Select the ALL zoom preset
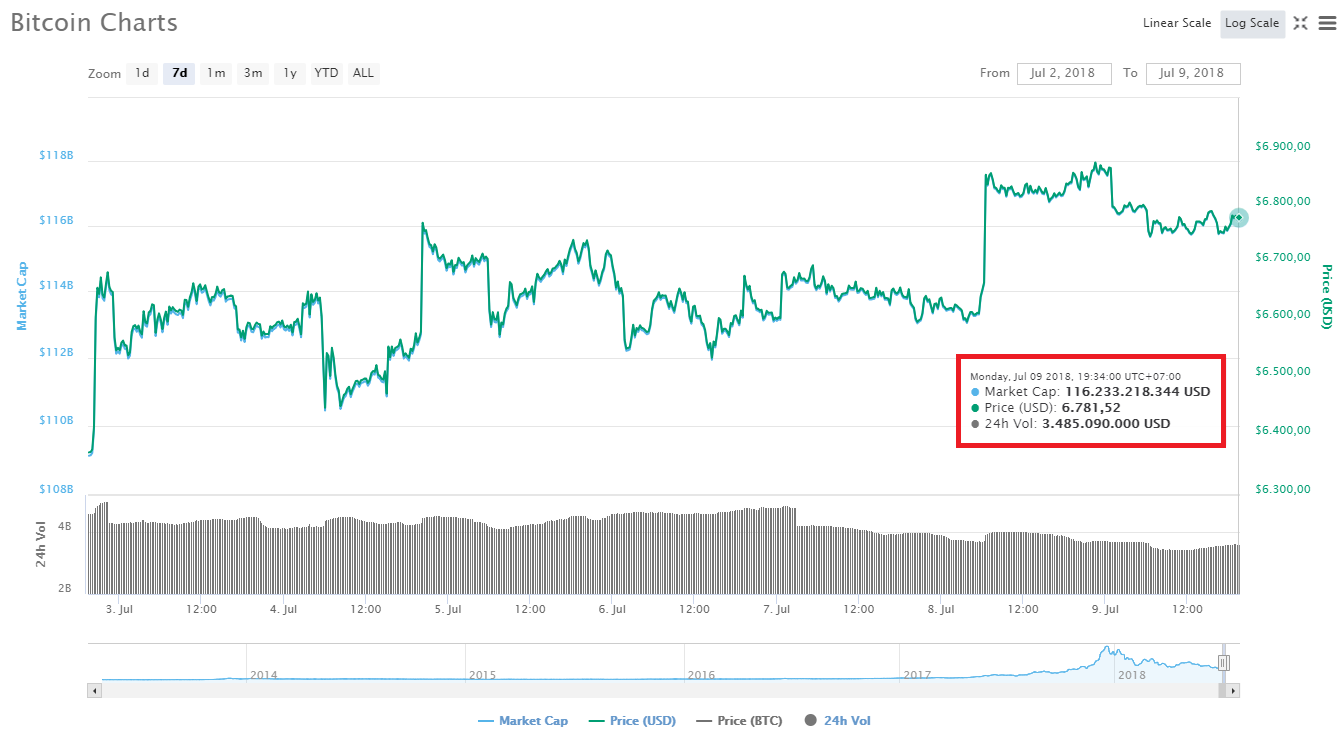Viewport: 1343px width, 737px height. point(362,72)
